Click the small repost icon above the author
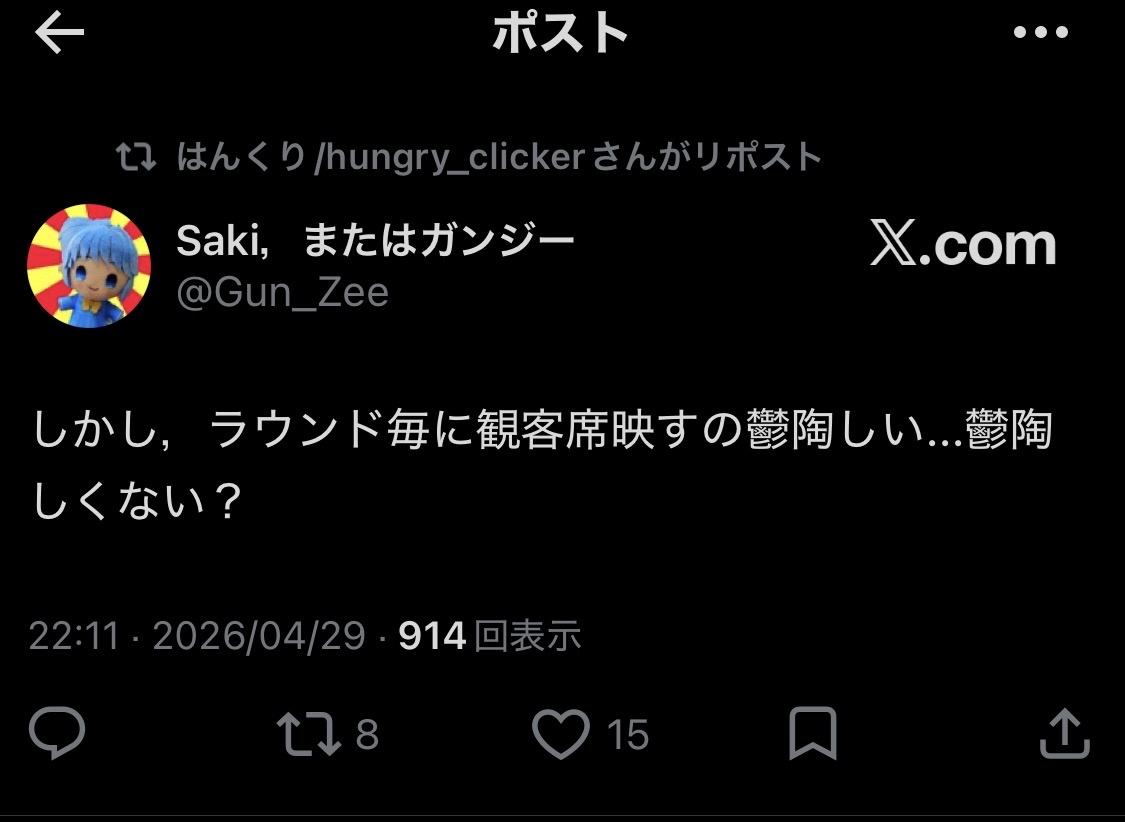The width and height of the screenshot is (1125, 822). (135, 157)
